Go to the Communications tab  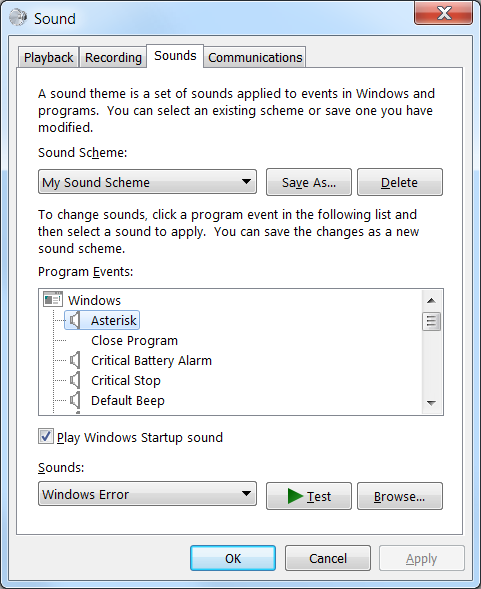pyautogui.click(x=255, y=57)
